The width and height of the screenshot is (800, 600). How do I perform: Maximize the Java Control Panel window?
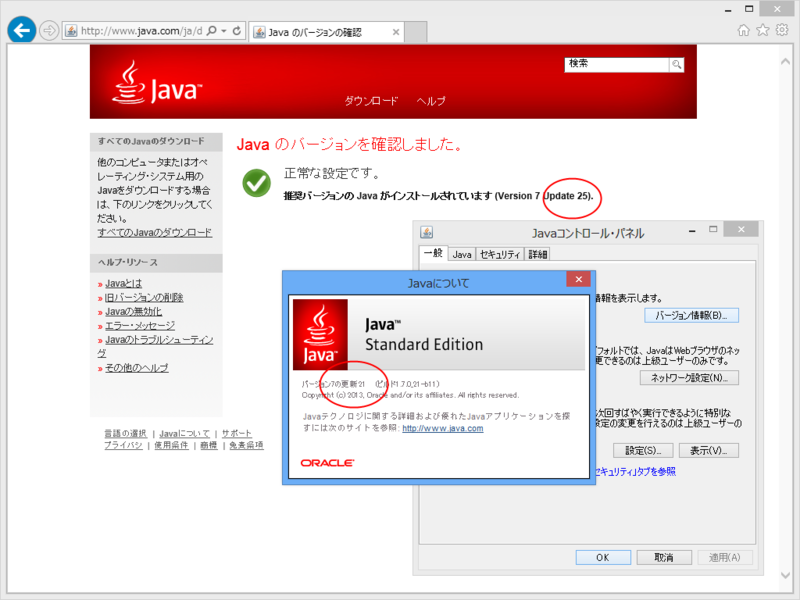tap(713, 230)
